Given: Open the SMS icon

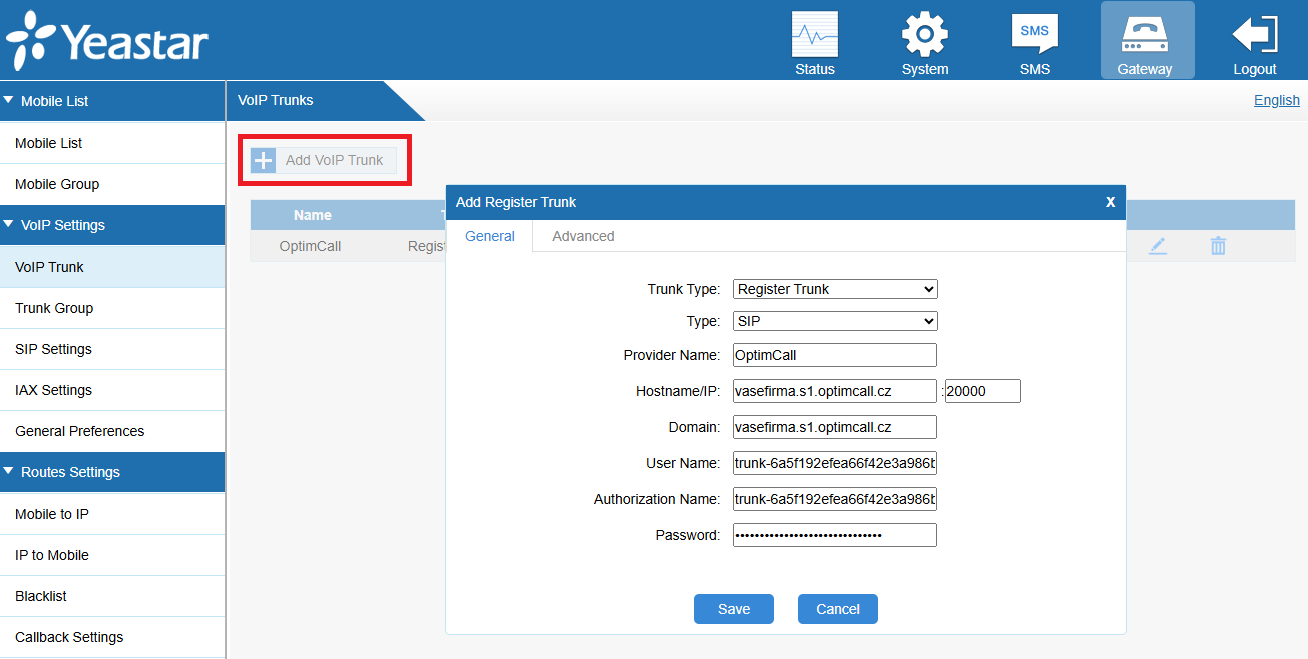Looking at the screenshot, I should click(x=1035, y=34).
